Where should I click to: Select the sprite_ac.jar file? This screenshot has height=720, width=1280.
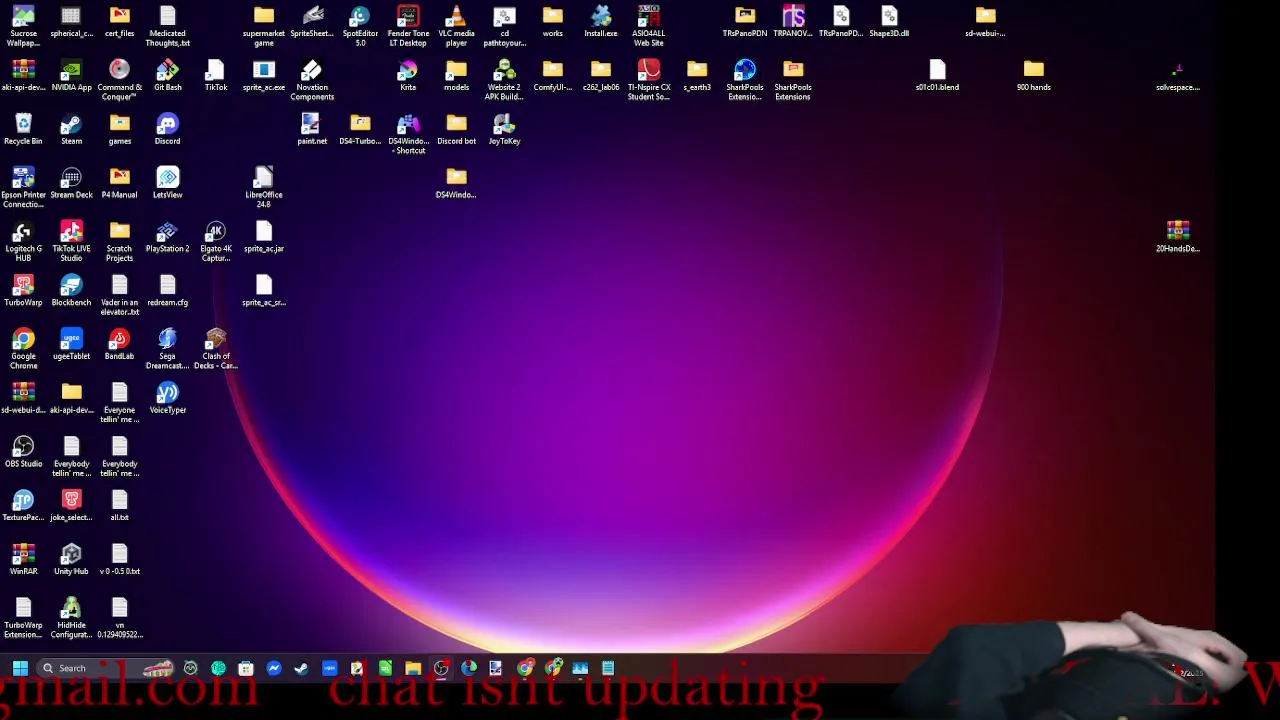click(x=264, y=237)
